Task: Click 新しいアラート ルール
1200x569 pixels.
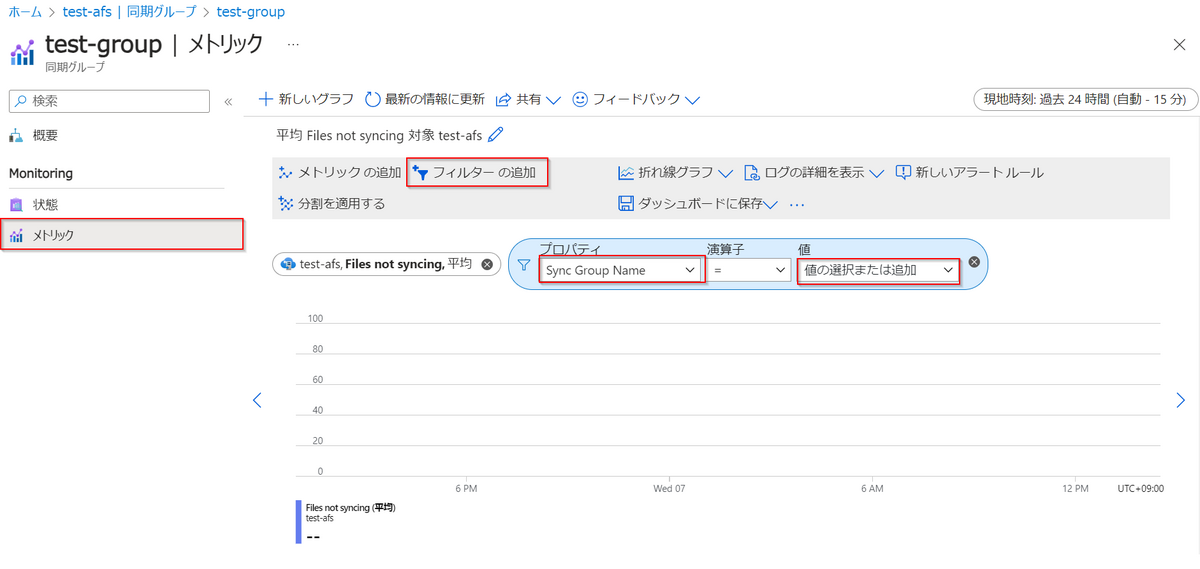Action: (x=969, y=172)
